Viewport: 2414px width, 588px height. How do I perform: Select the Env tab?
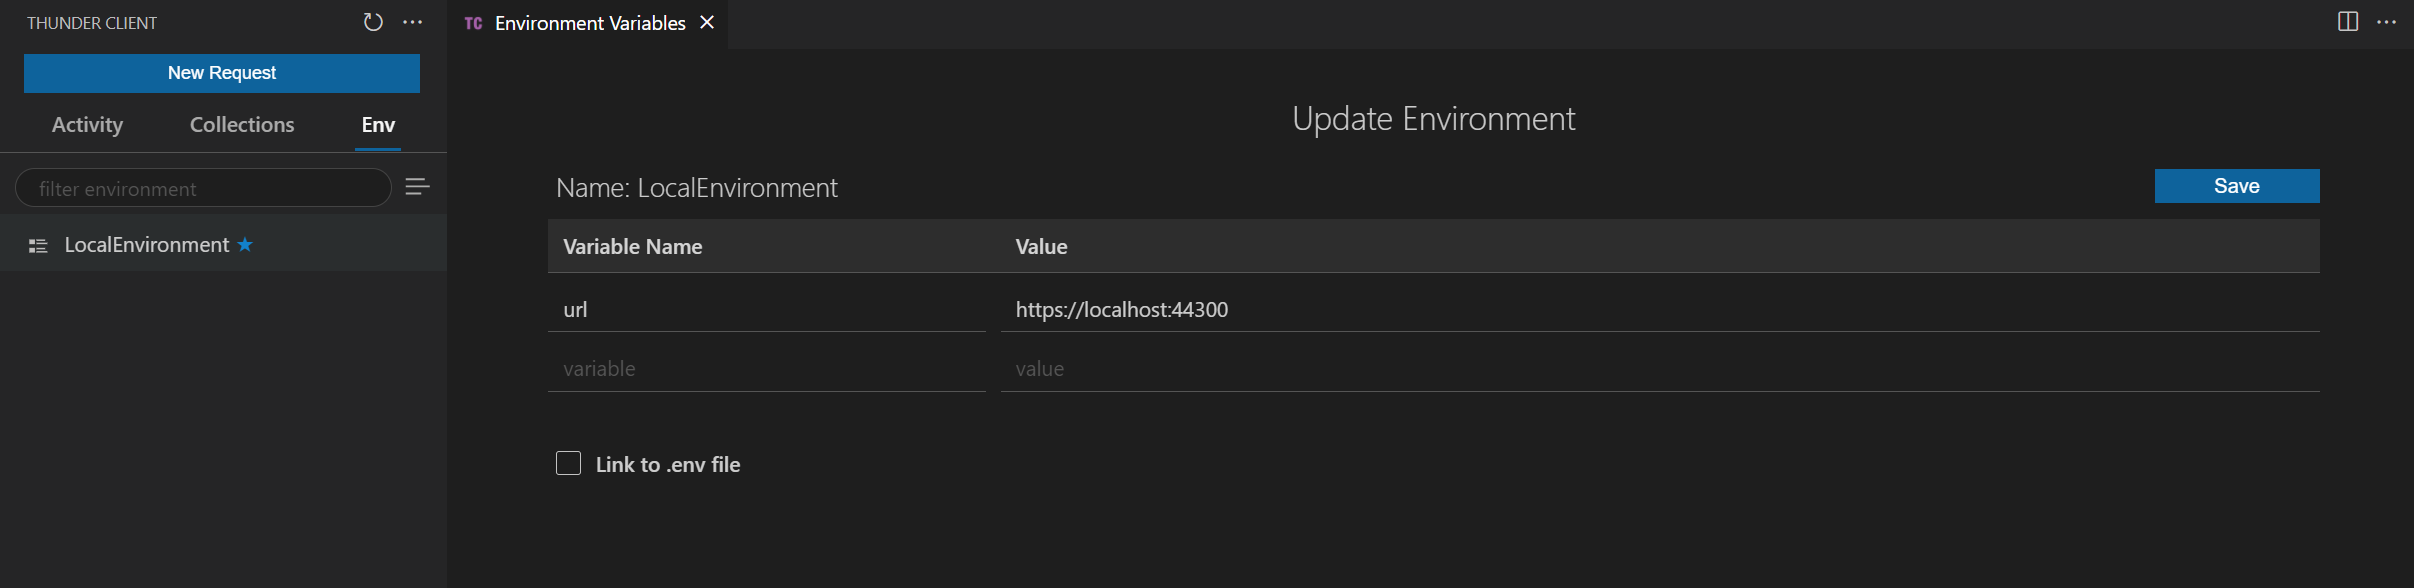click(377, 124)
